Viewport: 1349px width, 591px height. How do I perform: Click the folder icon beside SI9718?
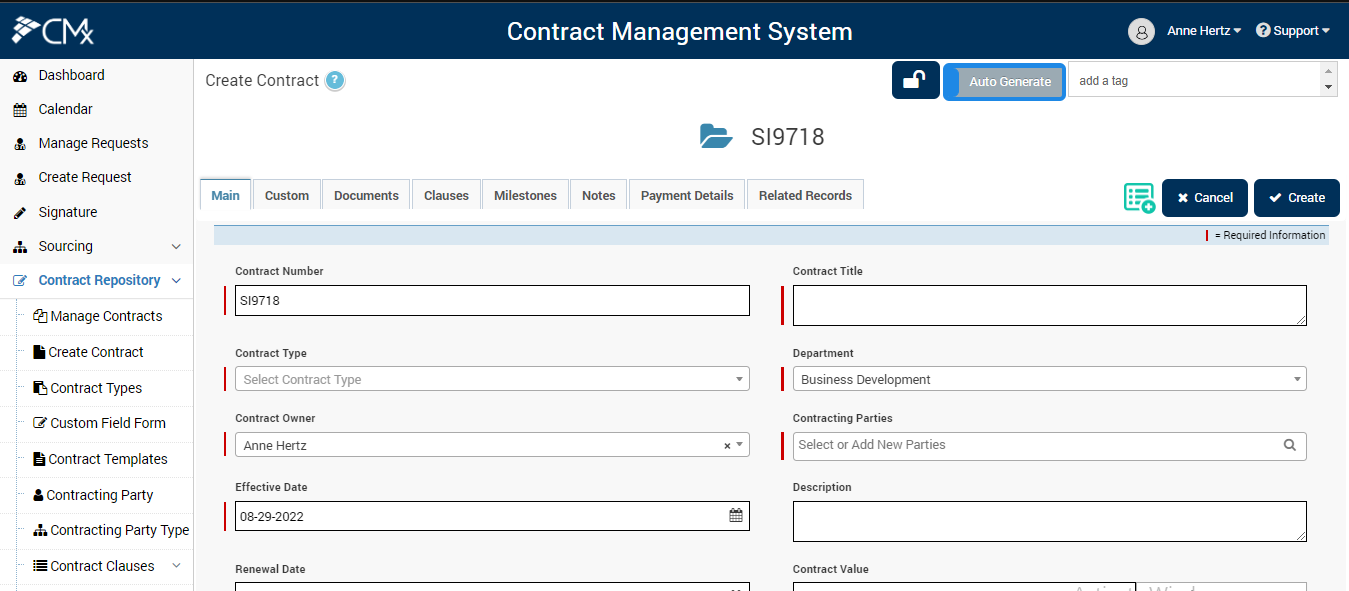[x=716, y=136]
